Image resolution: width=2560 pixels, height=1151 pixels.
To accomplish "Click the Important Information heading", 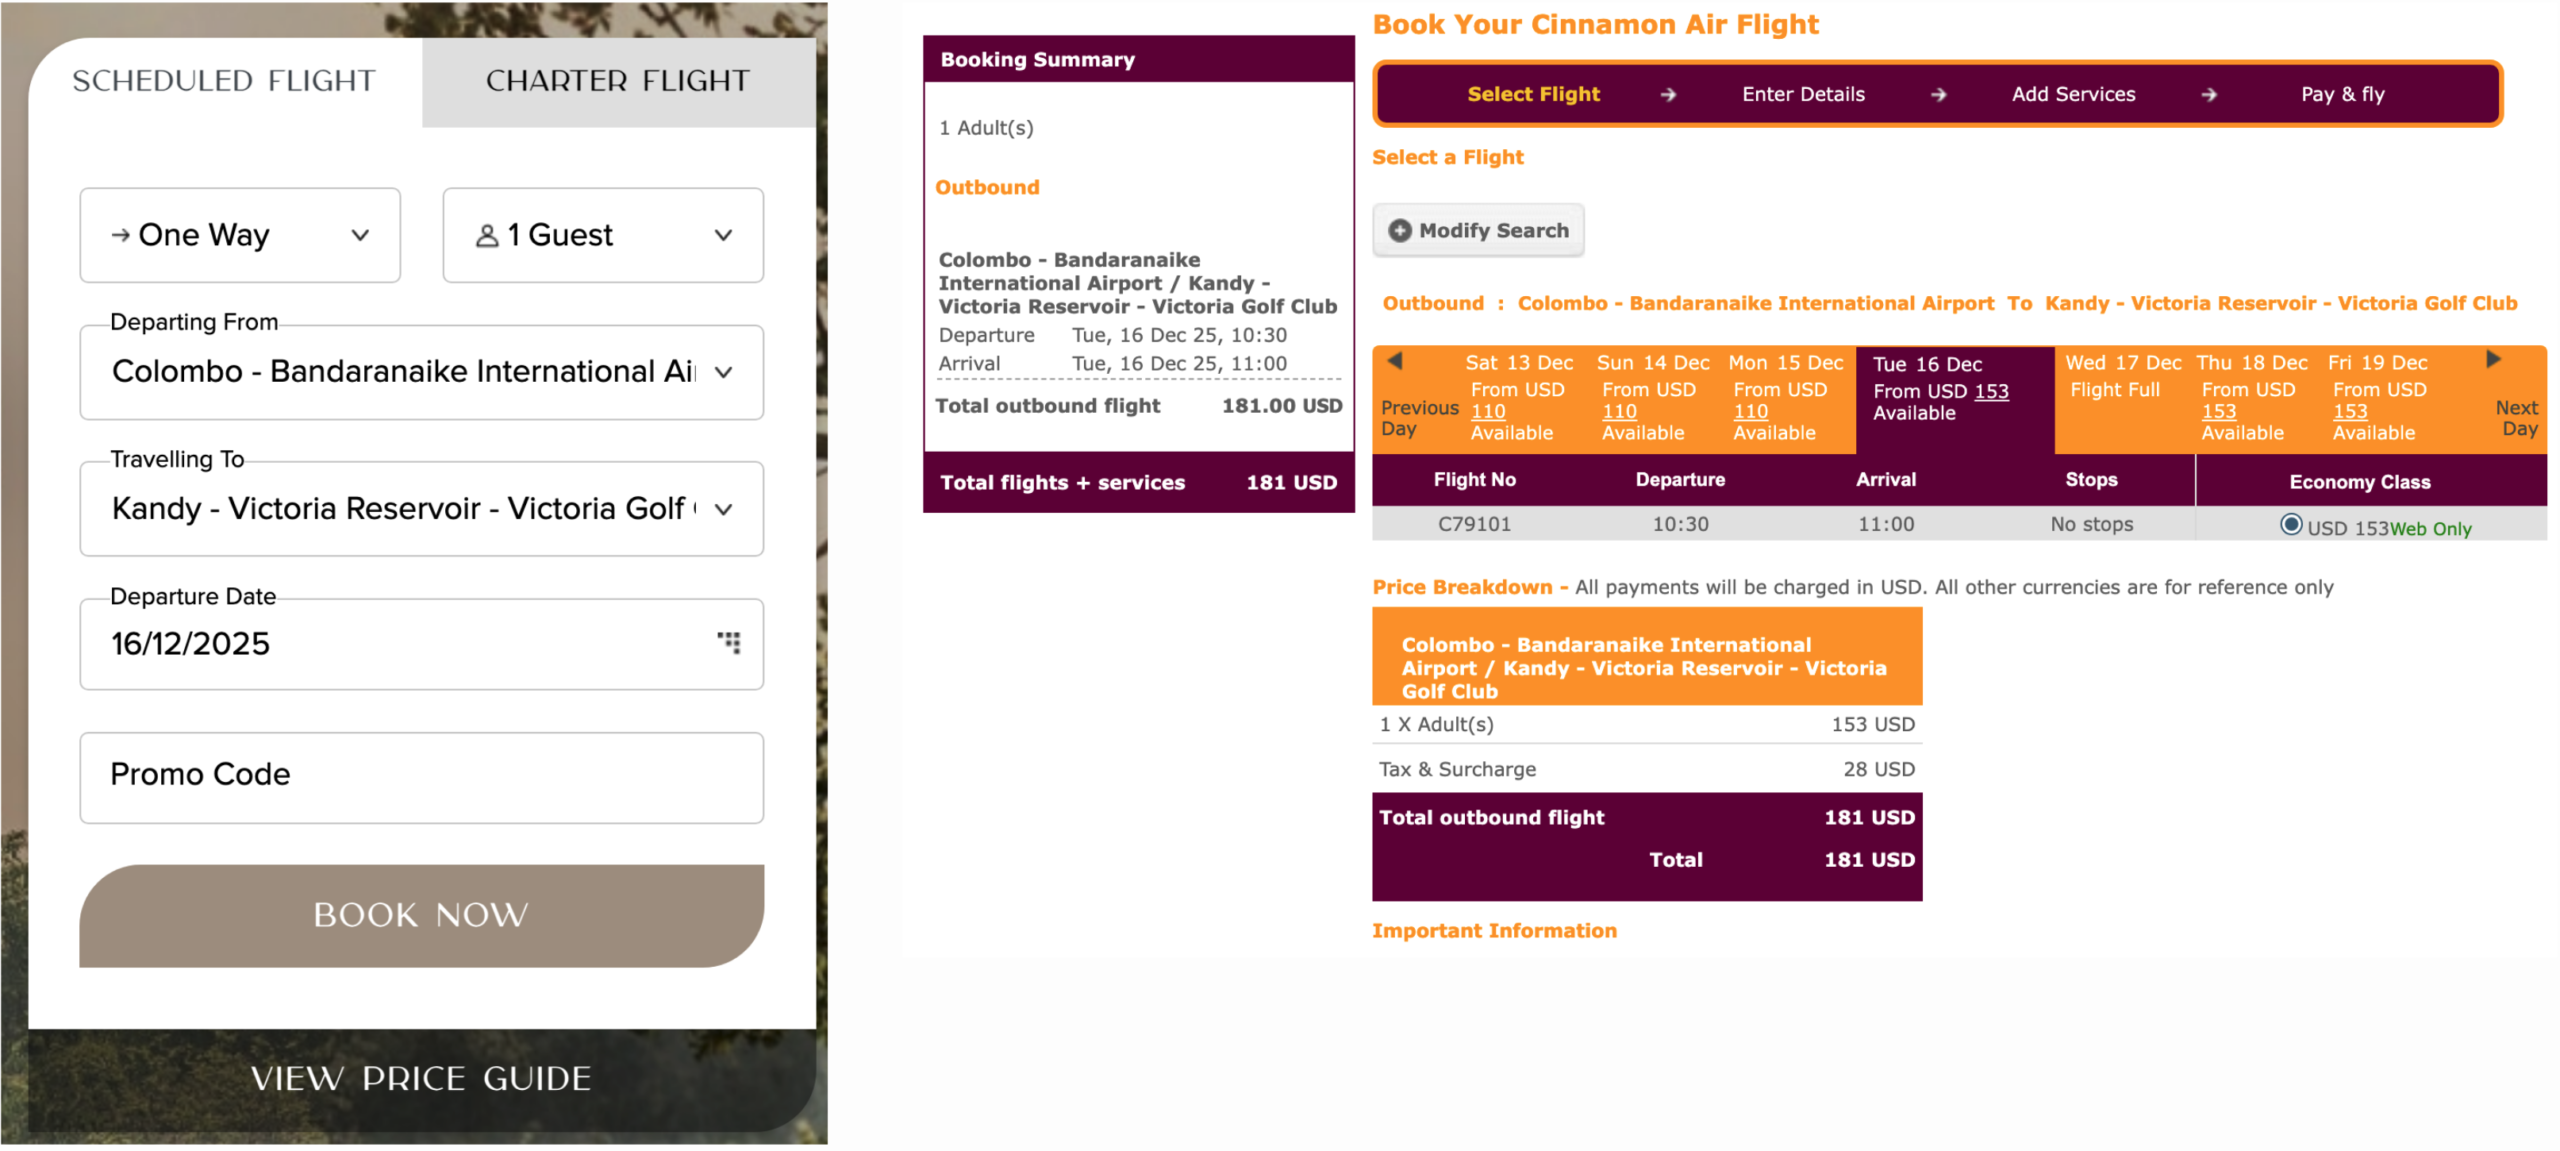I will [1494, 931].
